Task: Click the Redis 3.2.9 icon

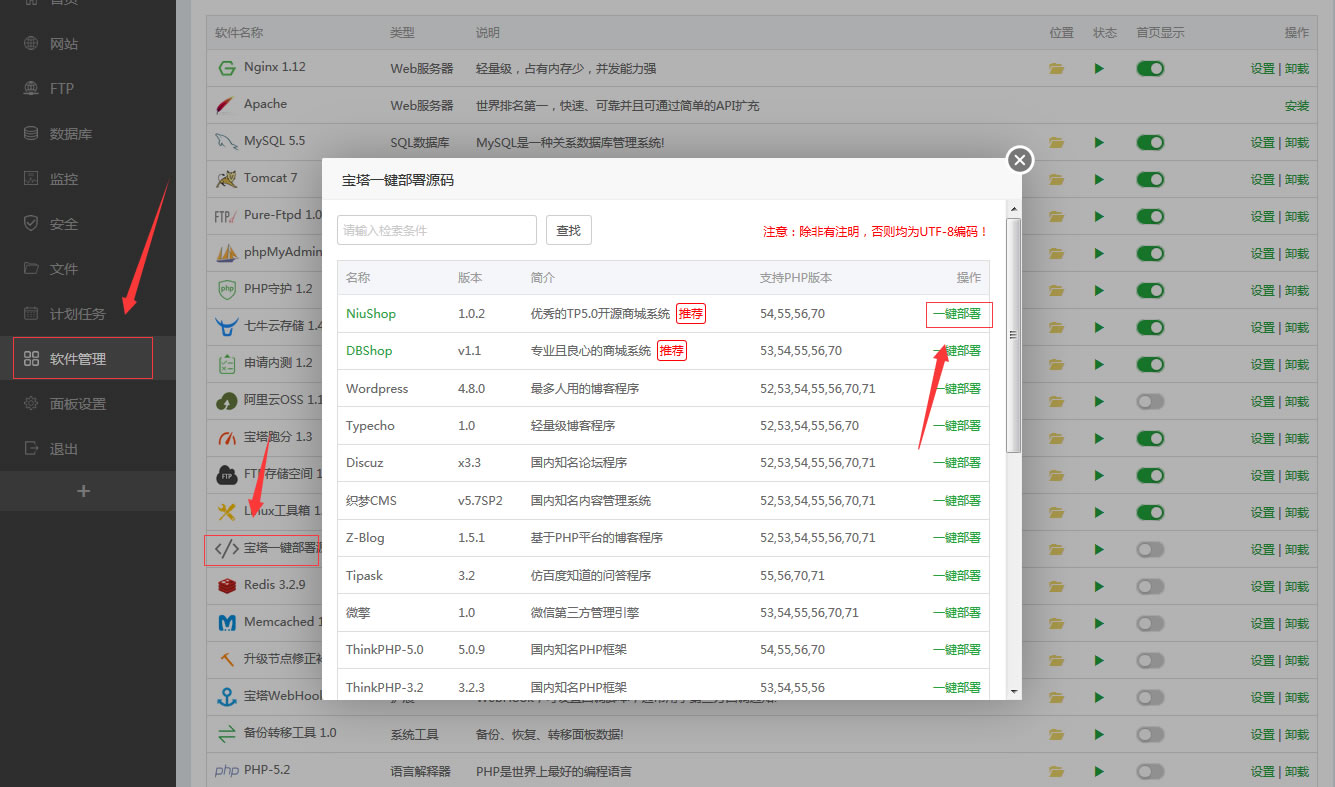Action: pyautogui.click(x=227, y=586)
